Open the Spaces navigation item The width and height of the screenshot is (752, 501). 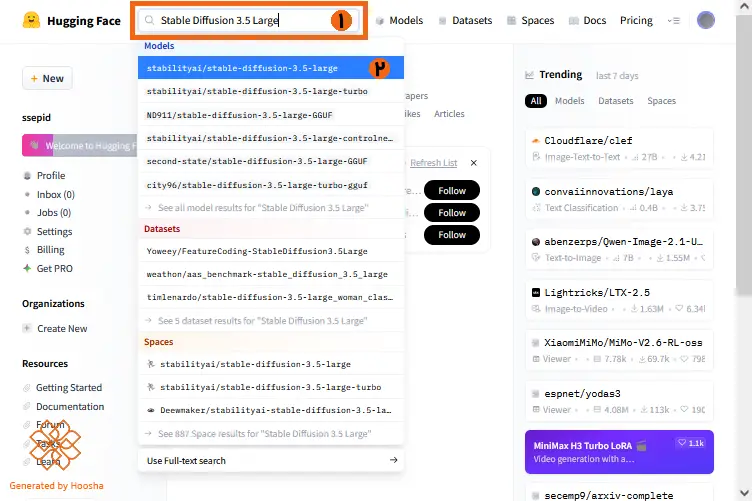point(530,21)
